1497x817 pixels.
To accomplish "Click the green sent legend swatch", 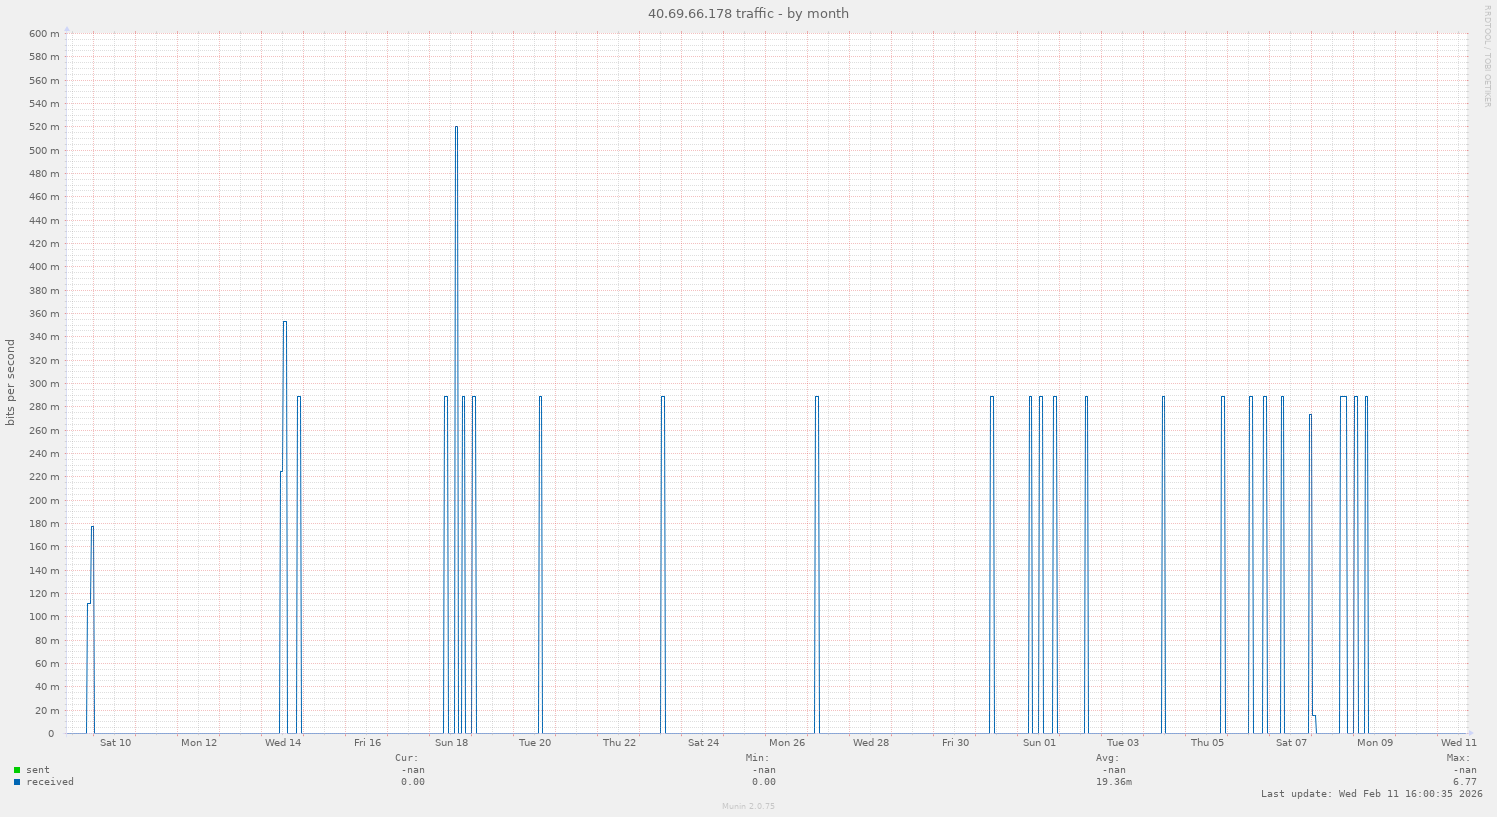I will click(x=17, y=770).
